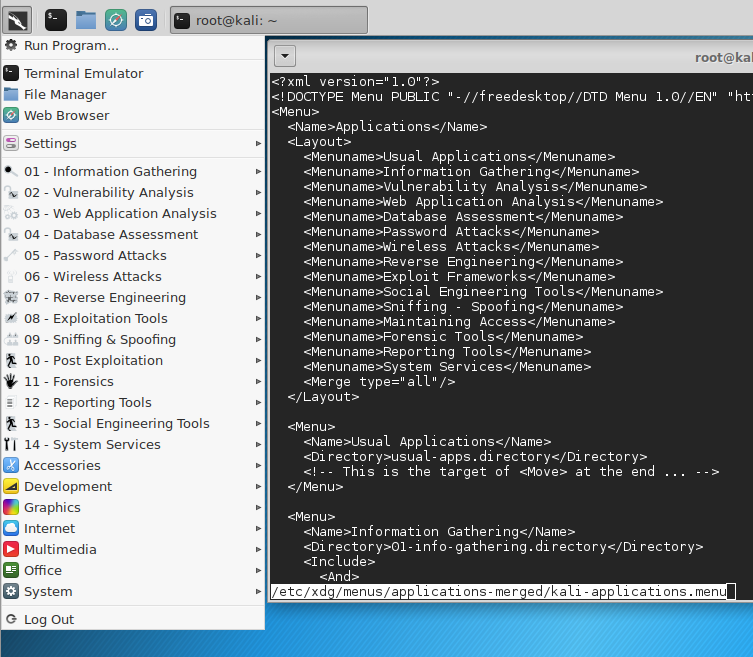Viewport: 753px width, 657px height.
Task: Open the 14 - System Services menu
Action: coord(92,444)
